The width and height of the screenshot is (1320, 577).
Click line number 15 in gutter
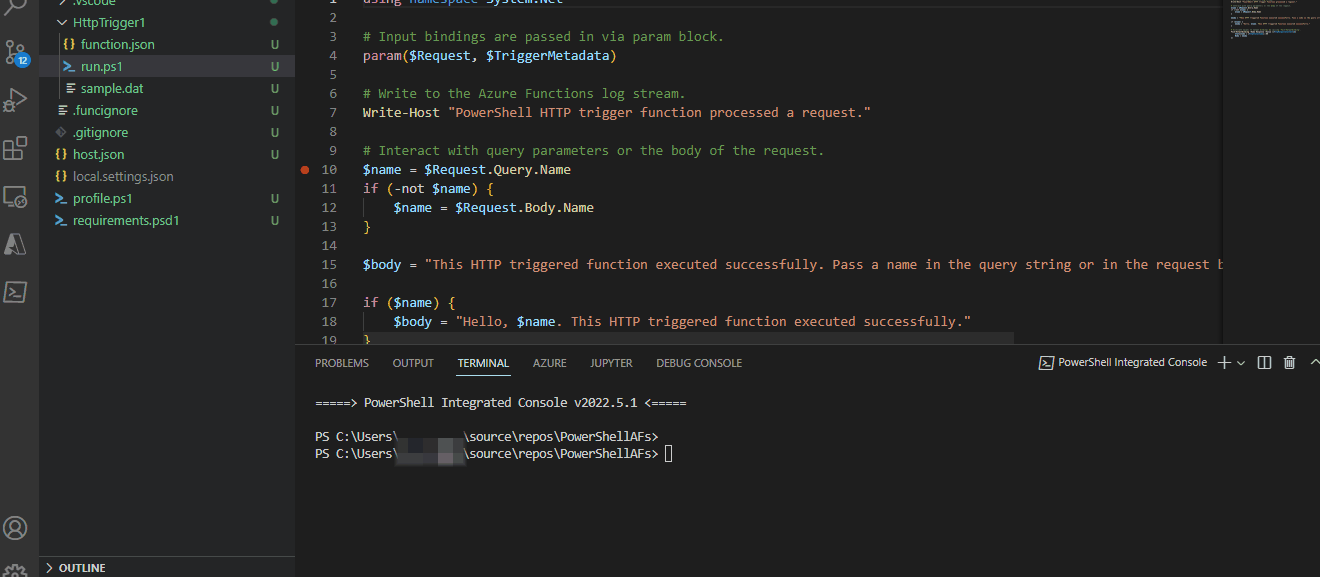pos(329,265)
